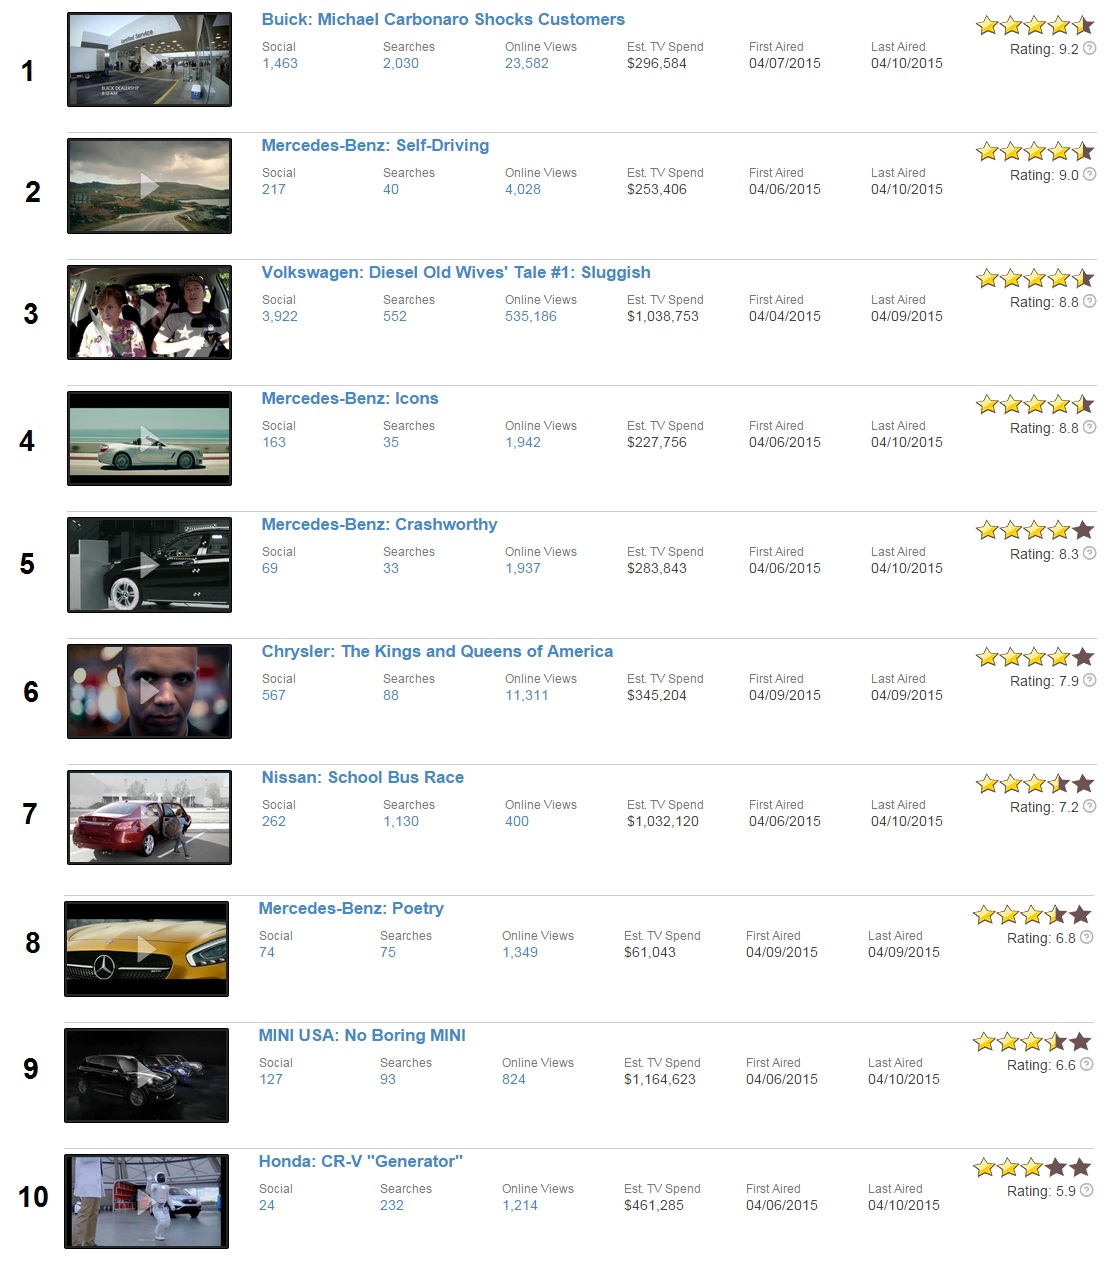The height and width of the screenshot is (1273, 1112).
Task: Click the help icon beside Rating: 9.0
Action: click(x=1090, y=174)
